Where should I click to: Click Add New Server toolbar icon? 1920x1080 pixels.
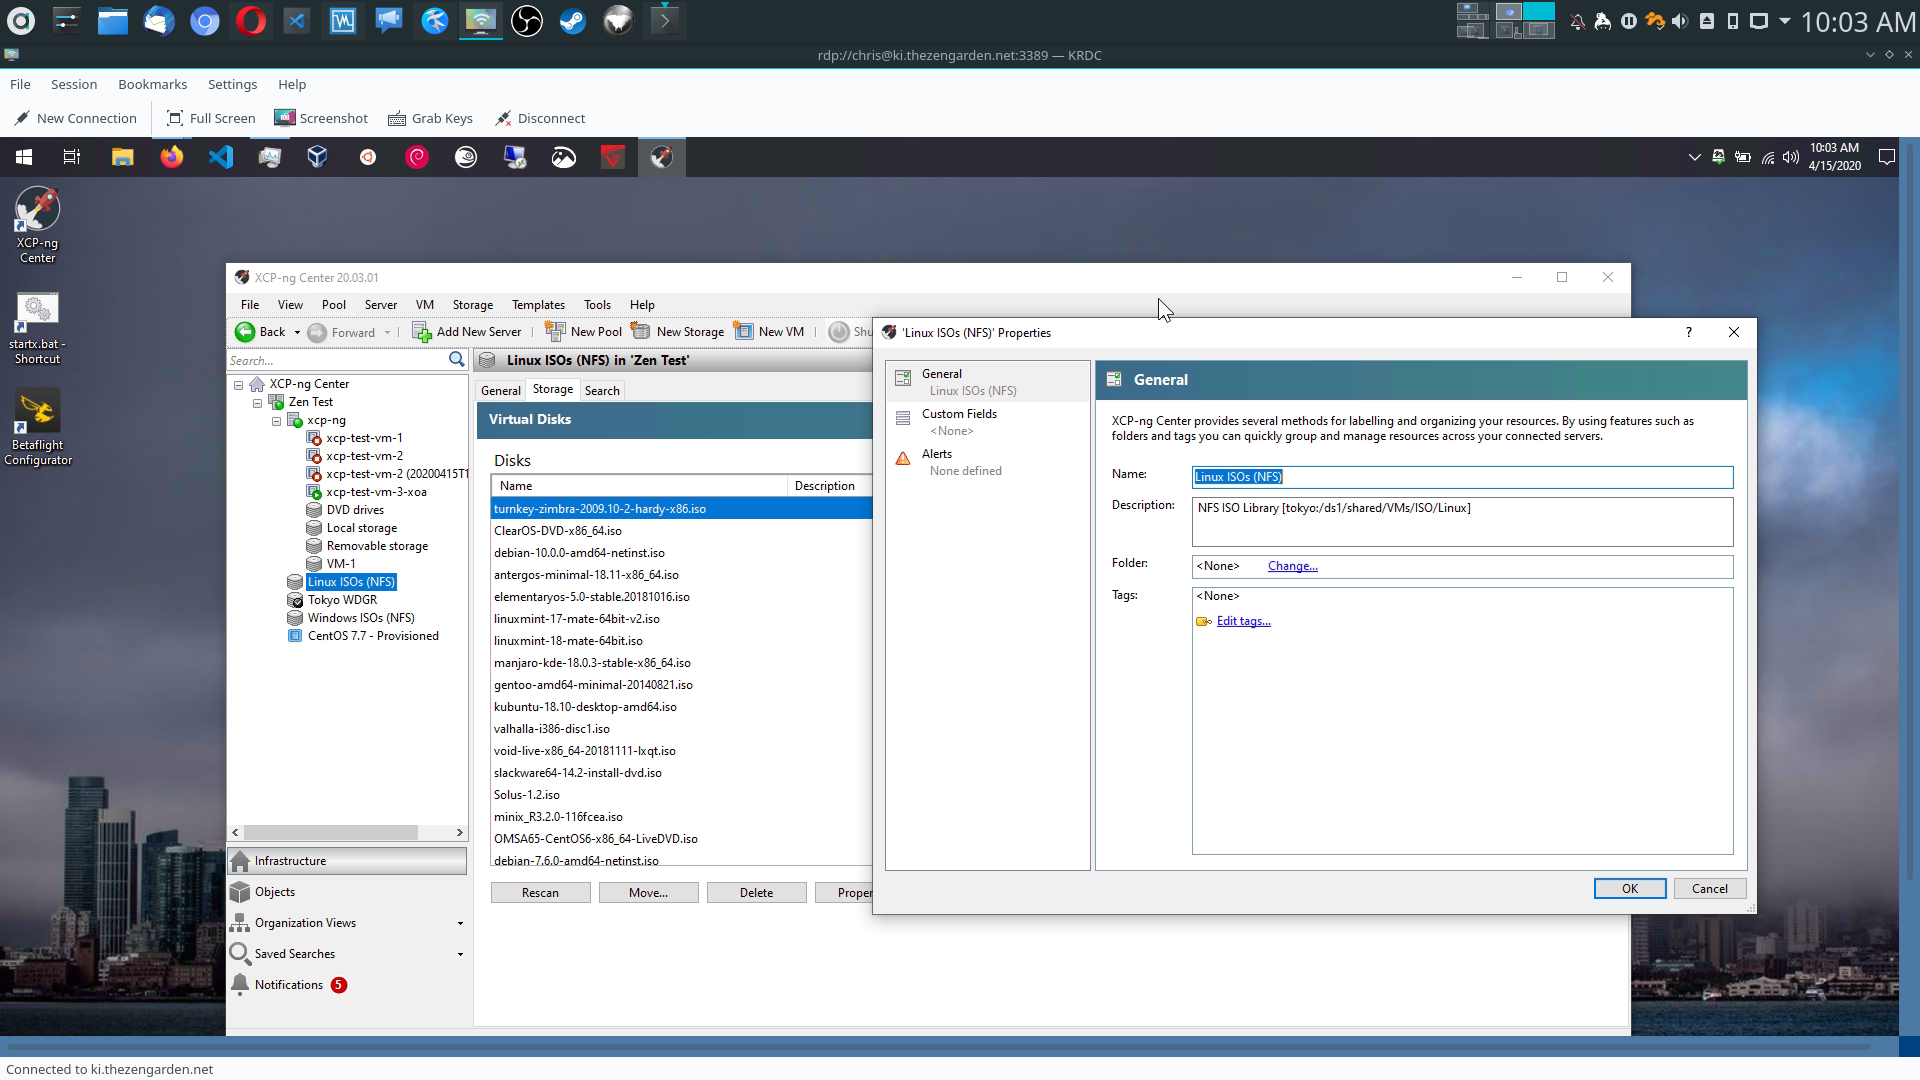pyautogui.click(x=422, y=332)
